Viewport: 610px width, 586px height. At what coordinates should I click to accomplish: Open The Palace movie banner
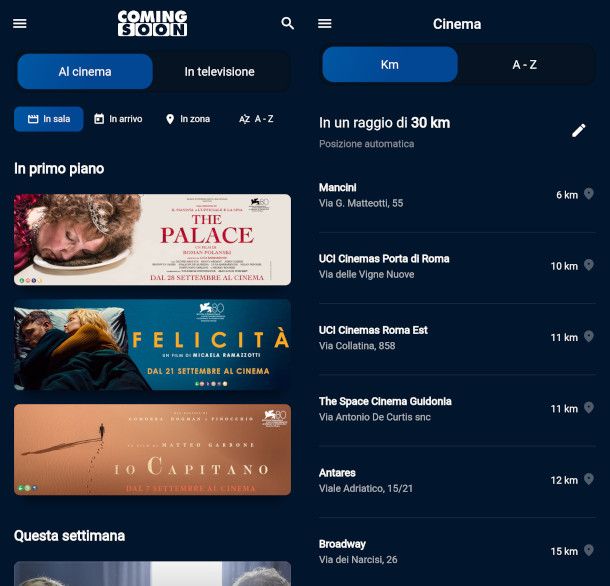[152, 240]
